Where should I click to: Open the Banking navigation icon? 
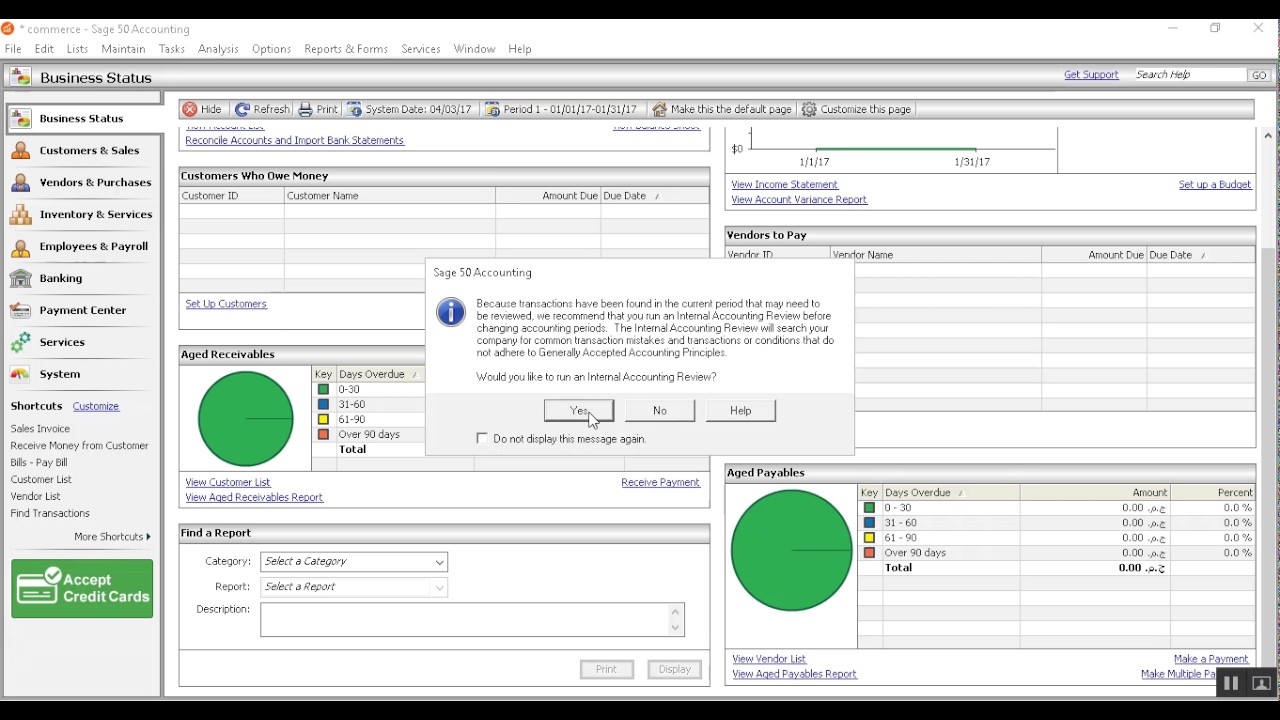pyautogui.click(x=21, y=278)
